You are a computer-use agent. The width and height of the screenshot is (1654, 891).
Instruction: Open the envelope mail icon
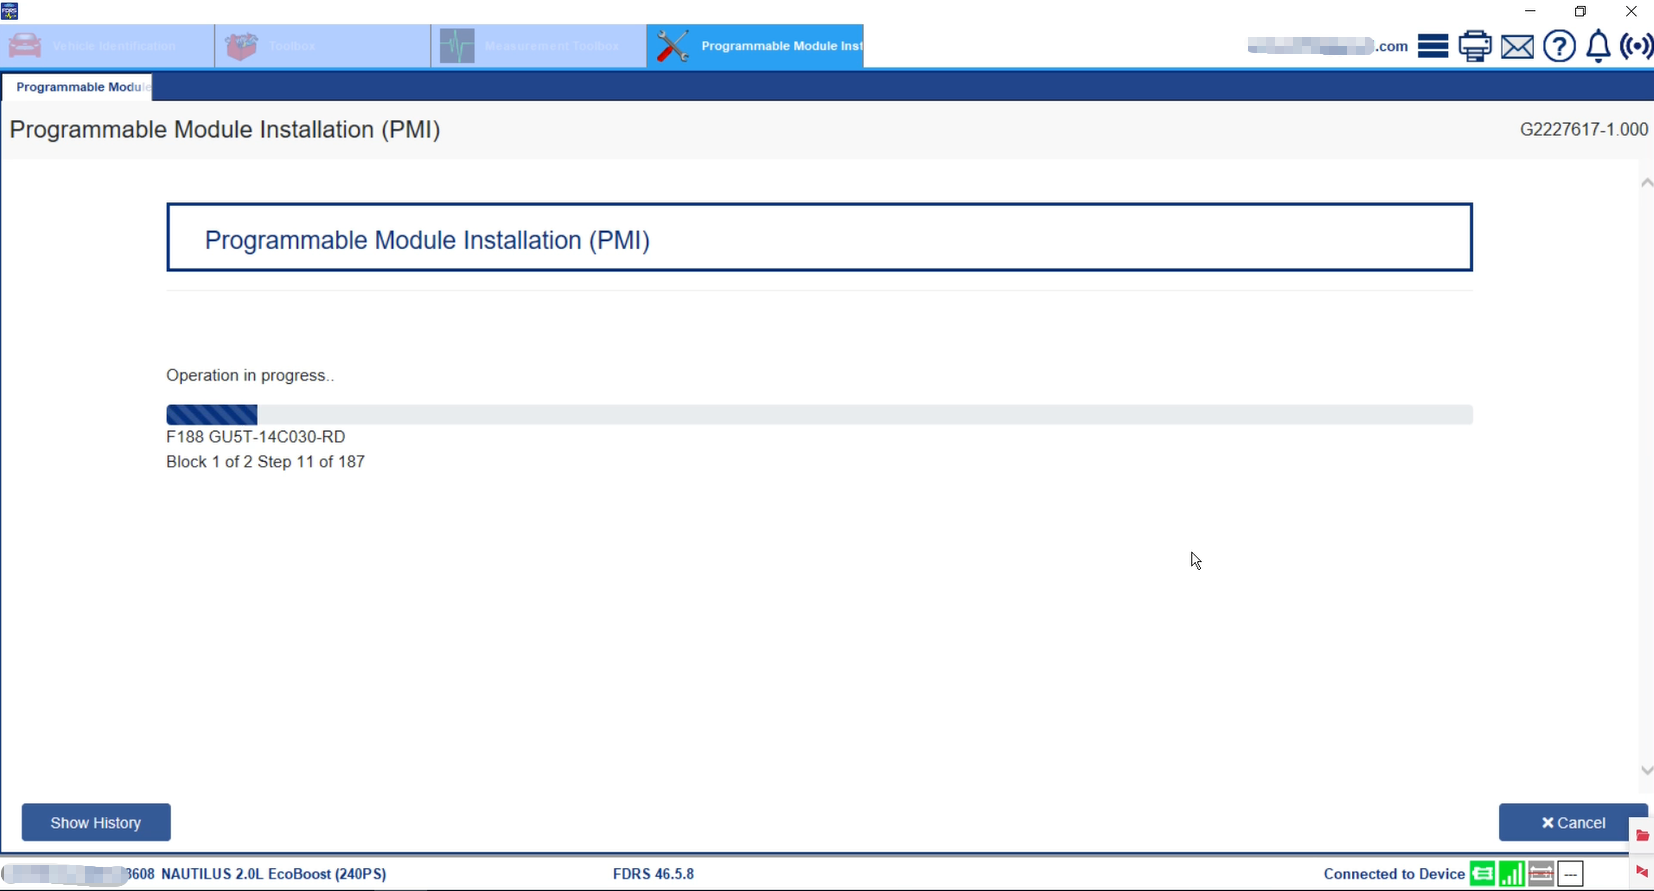click(1517, 46)
